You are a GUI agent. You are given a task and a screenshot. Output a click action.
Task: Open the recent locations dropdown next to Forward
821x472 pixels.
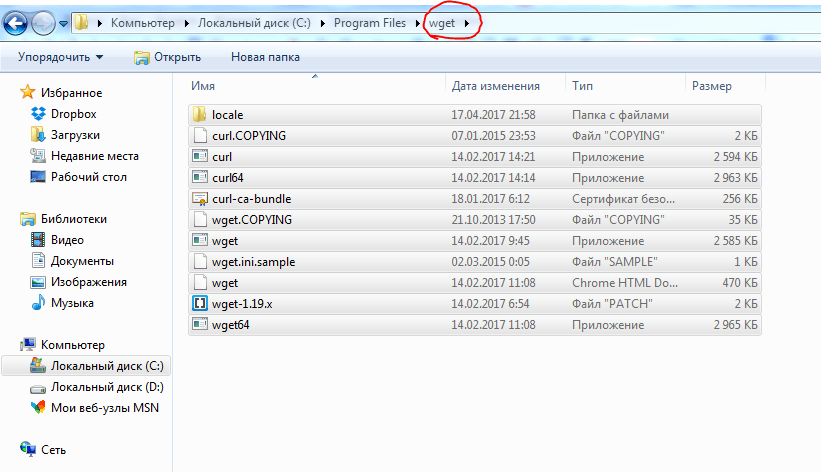(x=64, y=22)
